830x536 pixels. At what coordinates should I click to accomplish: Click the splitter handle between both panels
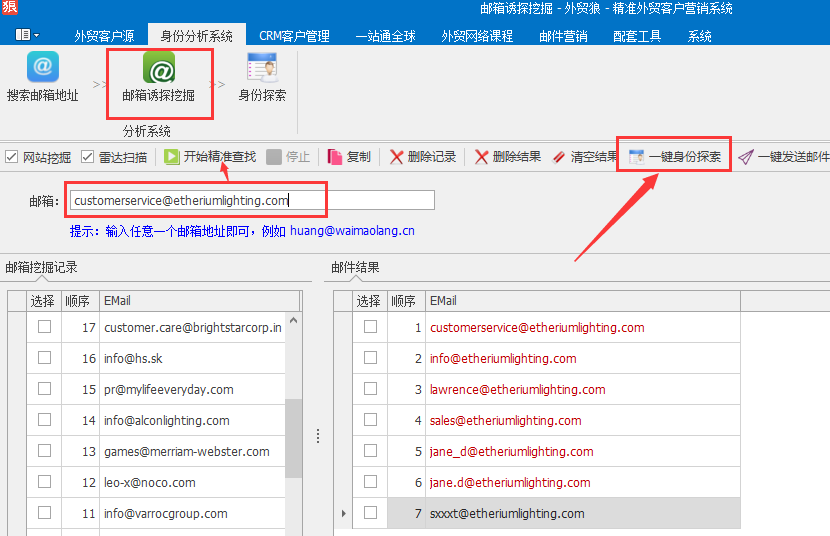click(318, 436)
